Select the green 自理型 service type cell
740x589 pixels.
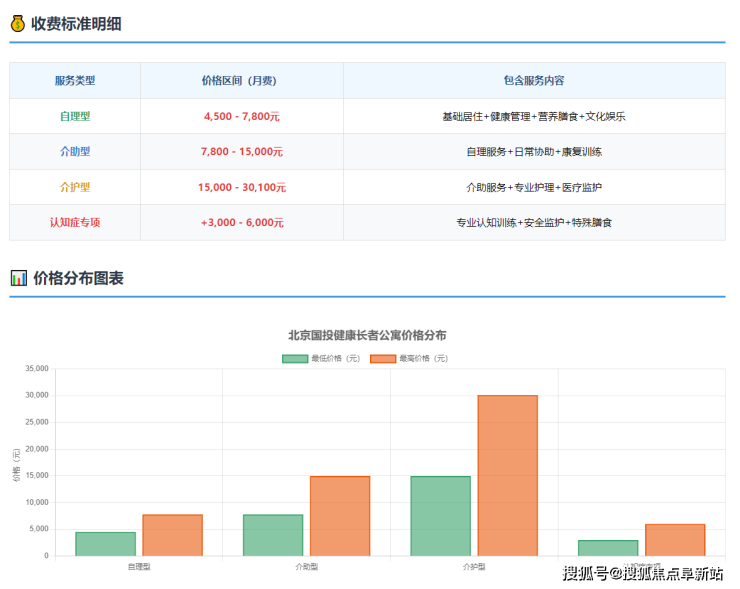pos(75,116)
